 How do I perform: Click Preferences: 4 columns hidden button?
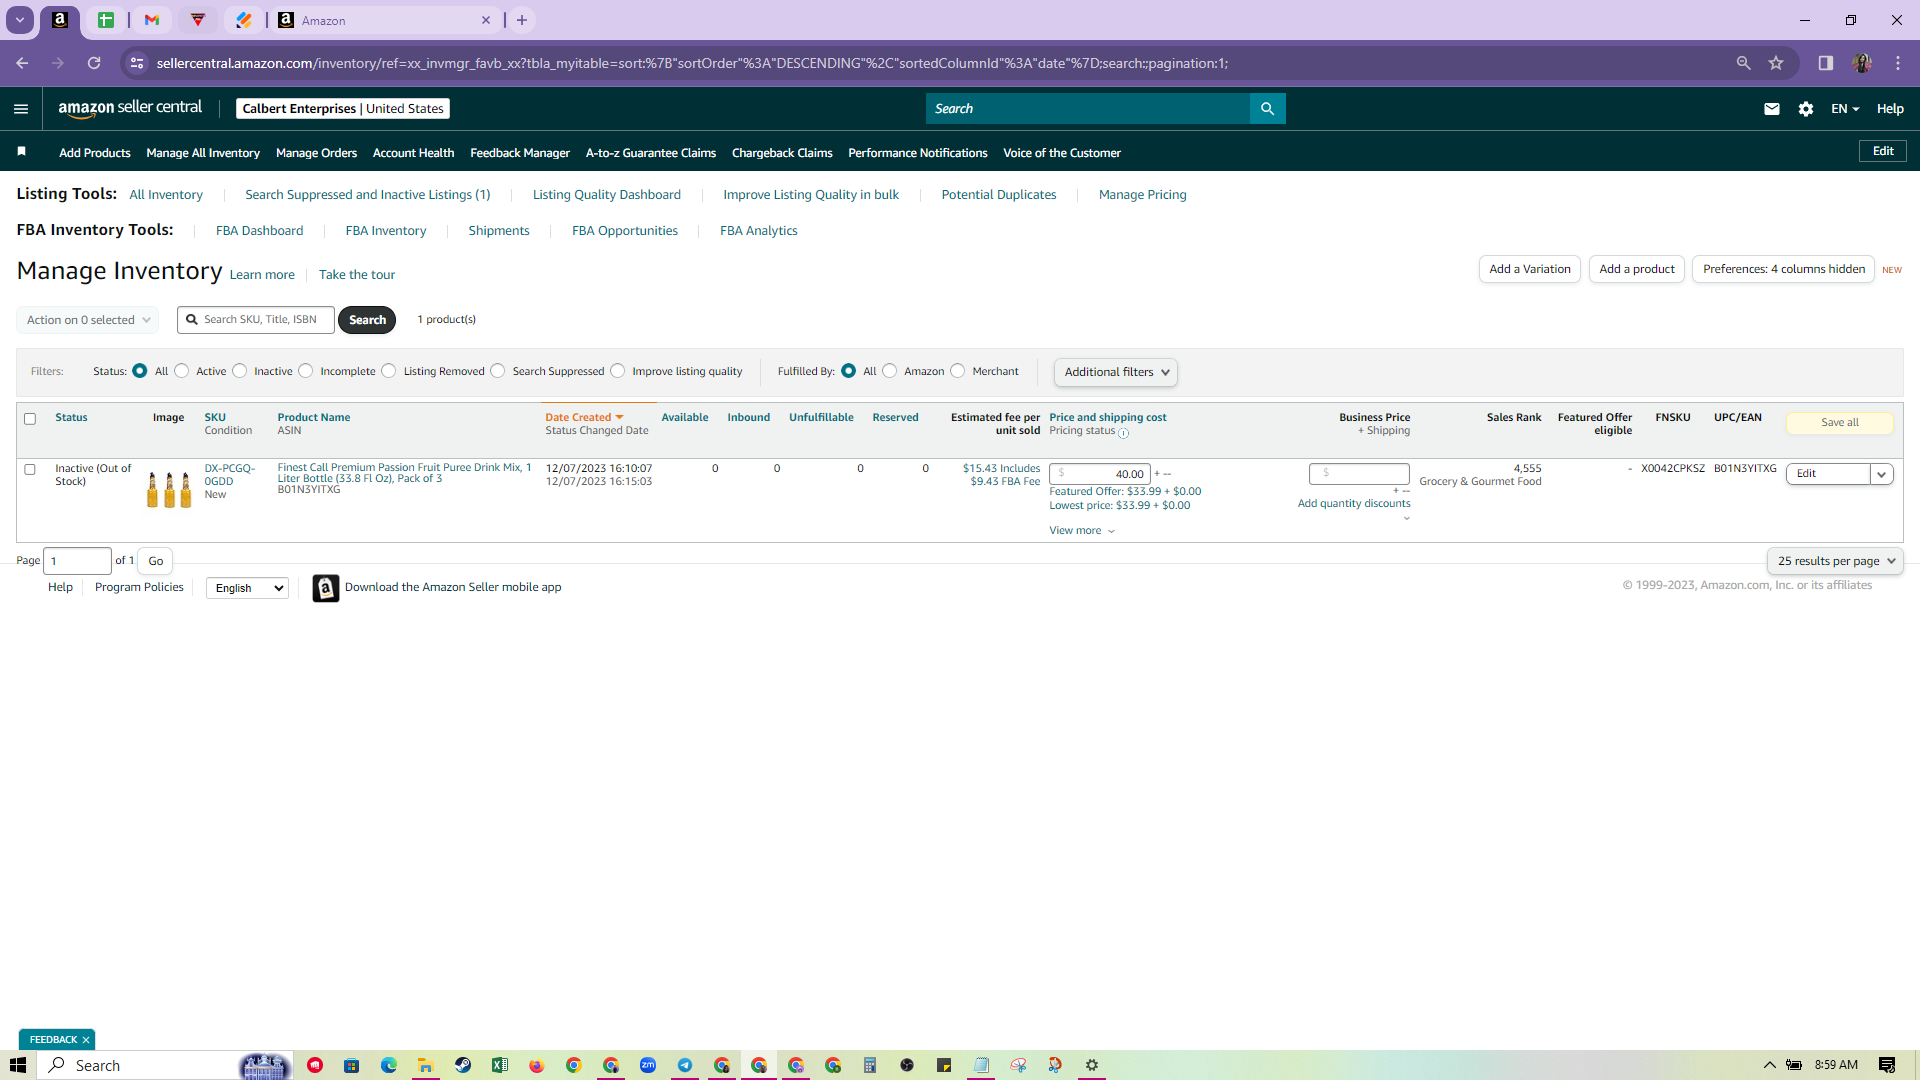[x=1783, y=269]
